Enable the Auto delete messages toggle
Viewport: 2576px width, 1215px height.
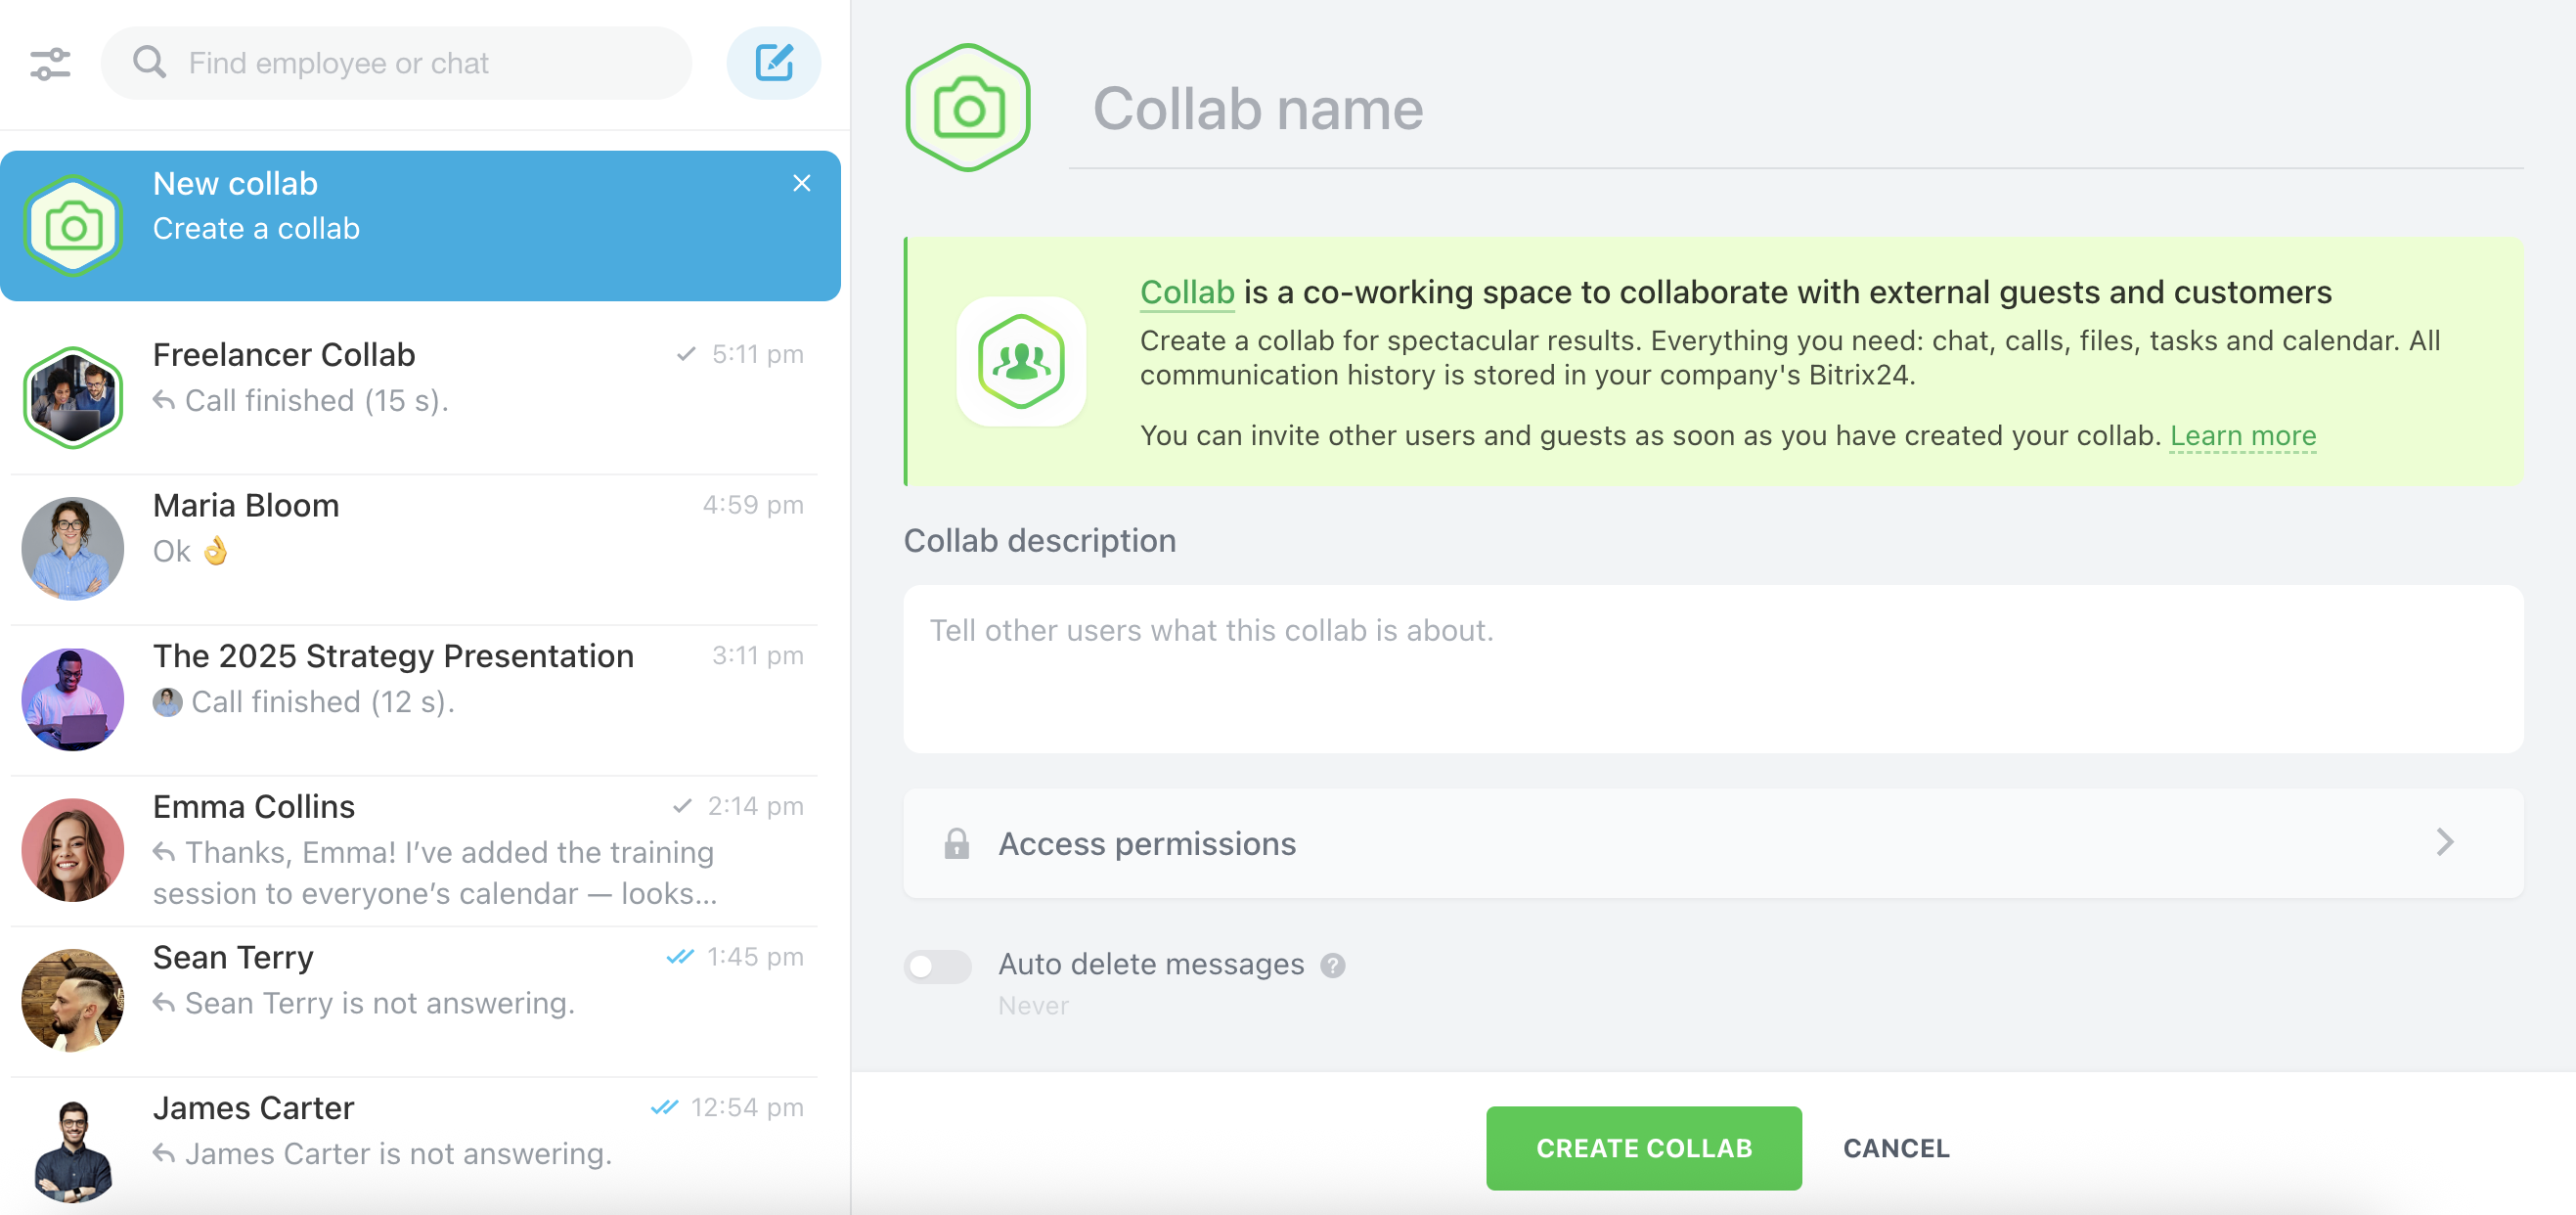(937, 966)
